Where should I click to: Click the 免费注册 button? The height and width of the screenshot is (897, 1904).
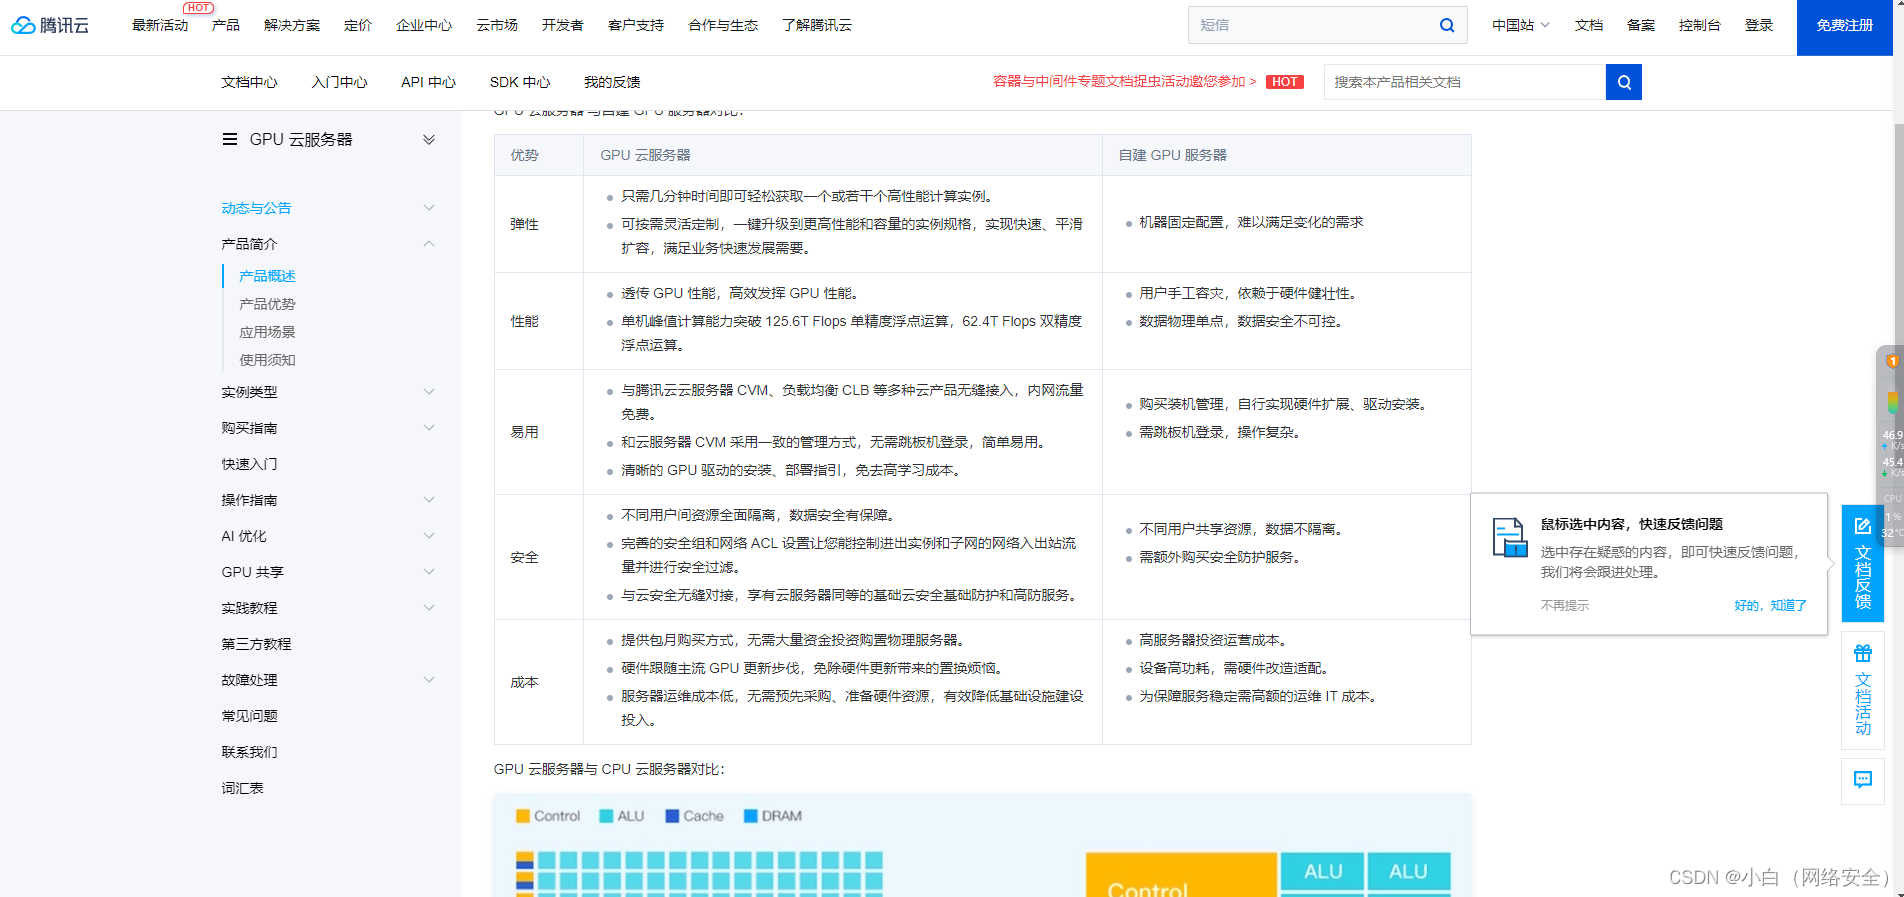(x=1844, y=26)
